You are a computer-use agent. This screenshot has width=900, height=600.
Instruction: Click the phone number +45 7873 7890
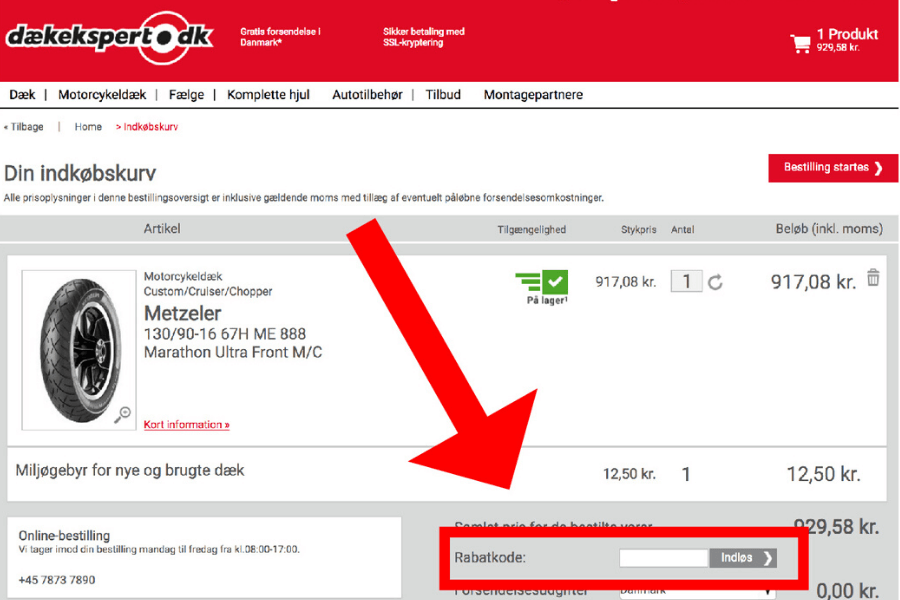[57, 580]
